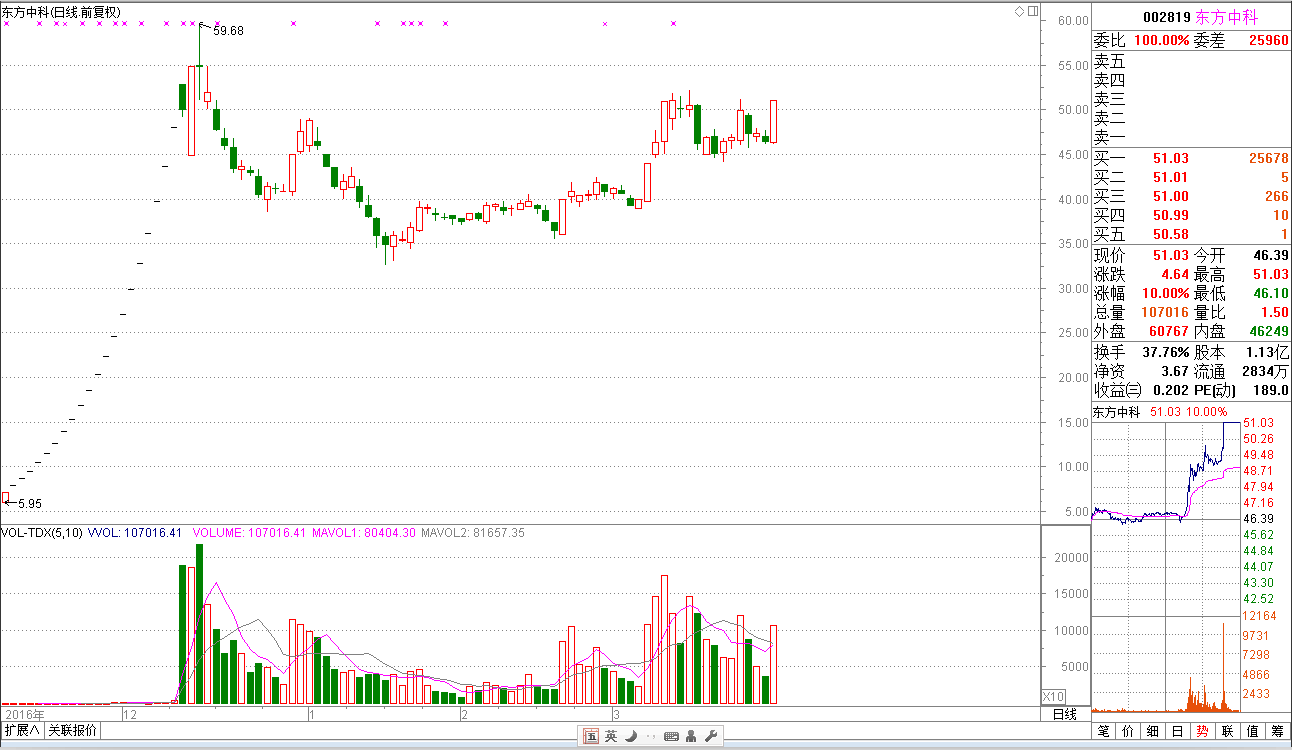Click the 委比 100.00% value
Screen dimensions: 1292x750
[1161, 41]
